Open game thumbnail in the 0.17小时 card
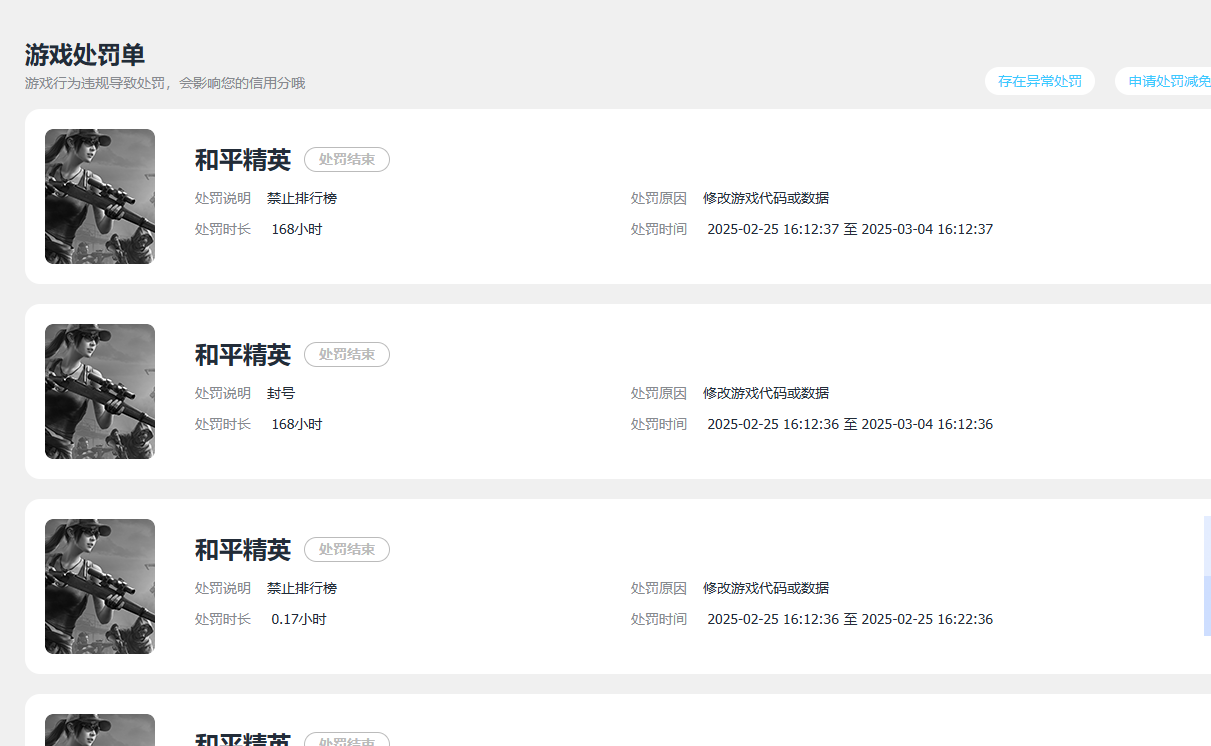 point(100,586)
